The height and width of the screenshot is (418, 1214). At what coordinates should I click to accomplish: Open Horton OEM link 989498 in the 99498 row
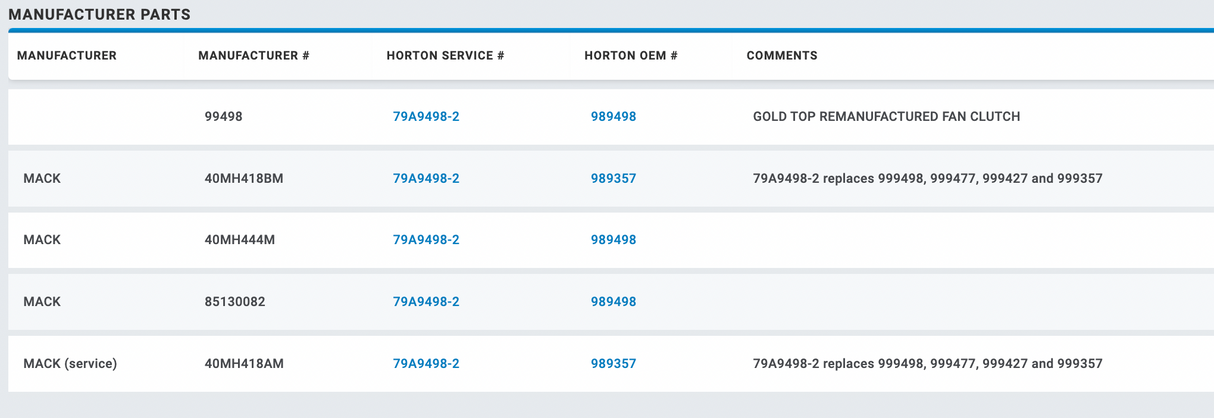pyautogui.click(x=613, y=117)
